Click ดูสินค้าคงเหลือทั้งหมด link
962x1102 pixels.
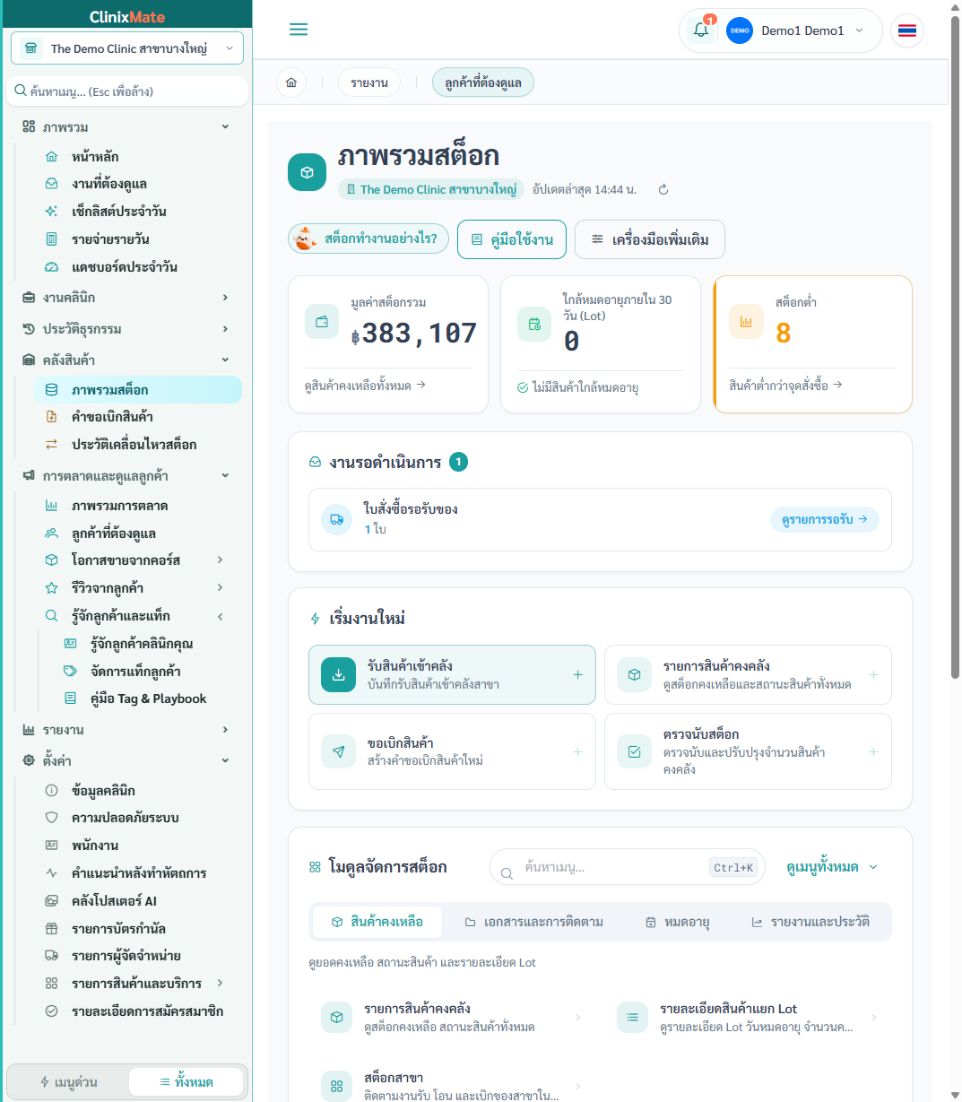365,385
